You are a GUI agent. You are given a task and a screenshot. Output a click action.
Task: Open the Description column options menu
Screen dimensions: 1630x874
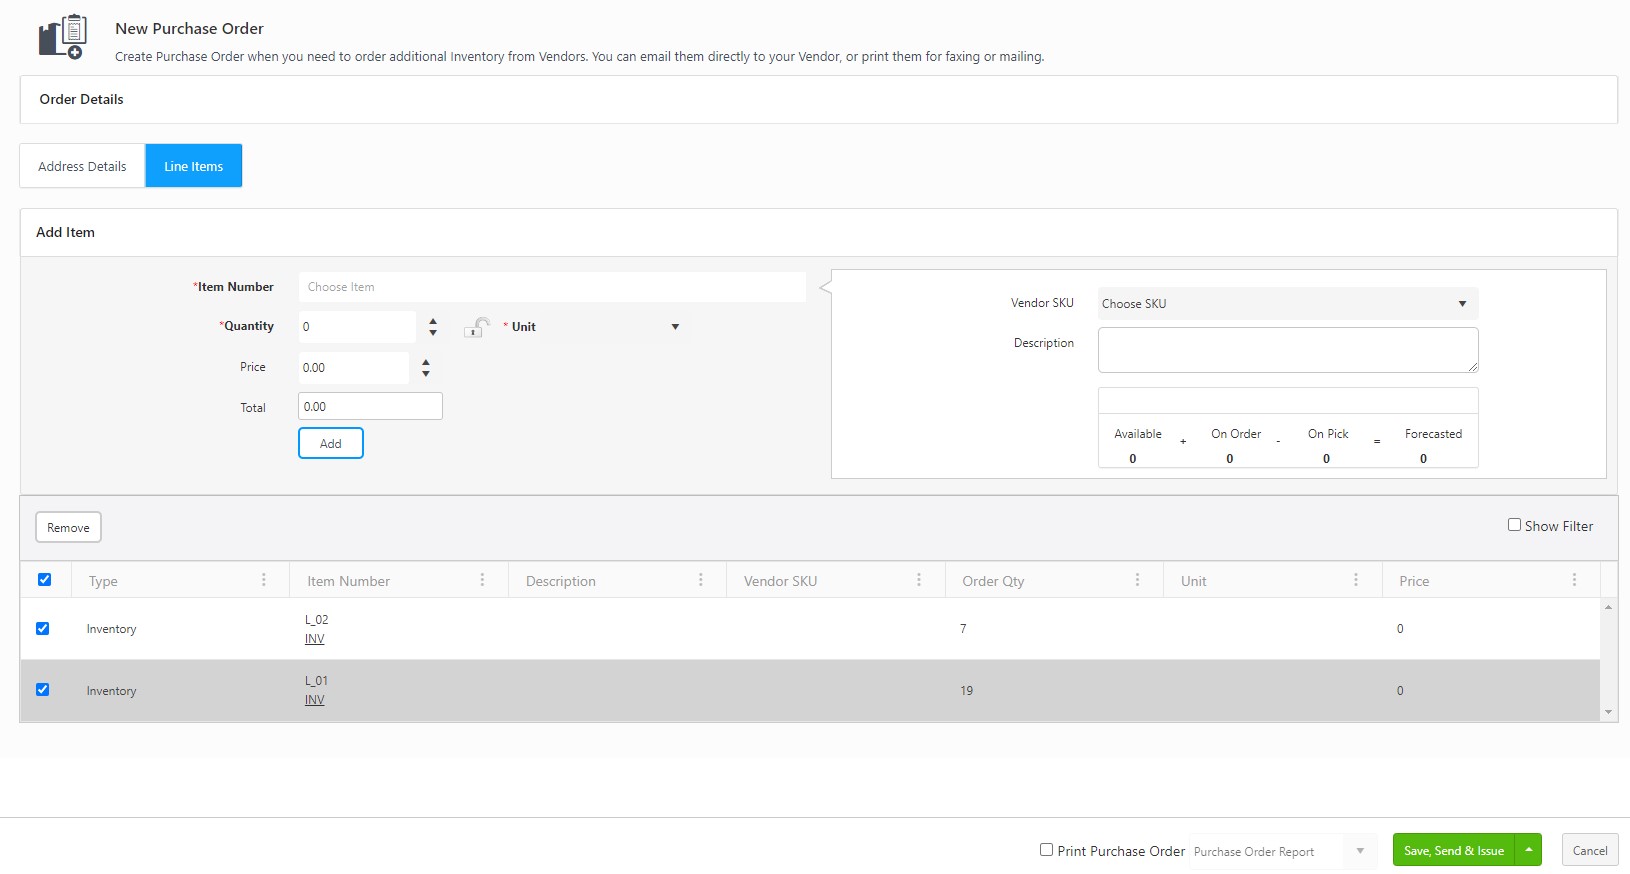coord(701,580)
